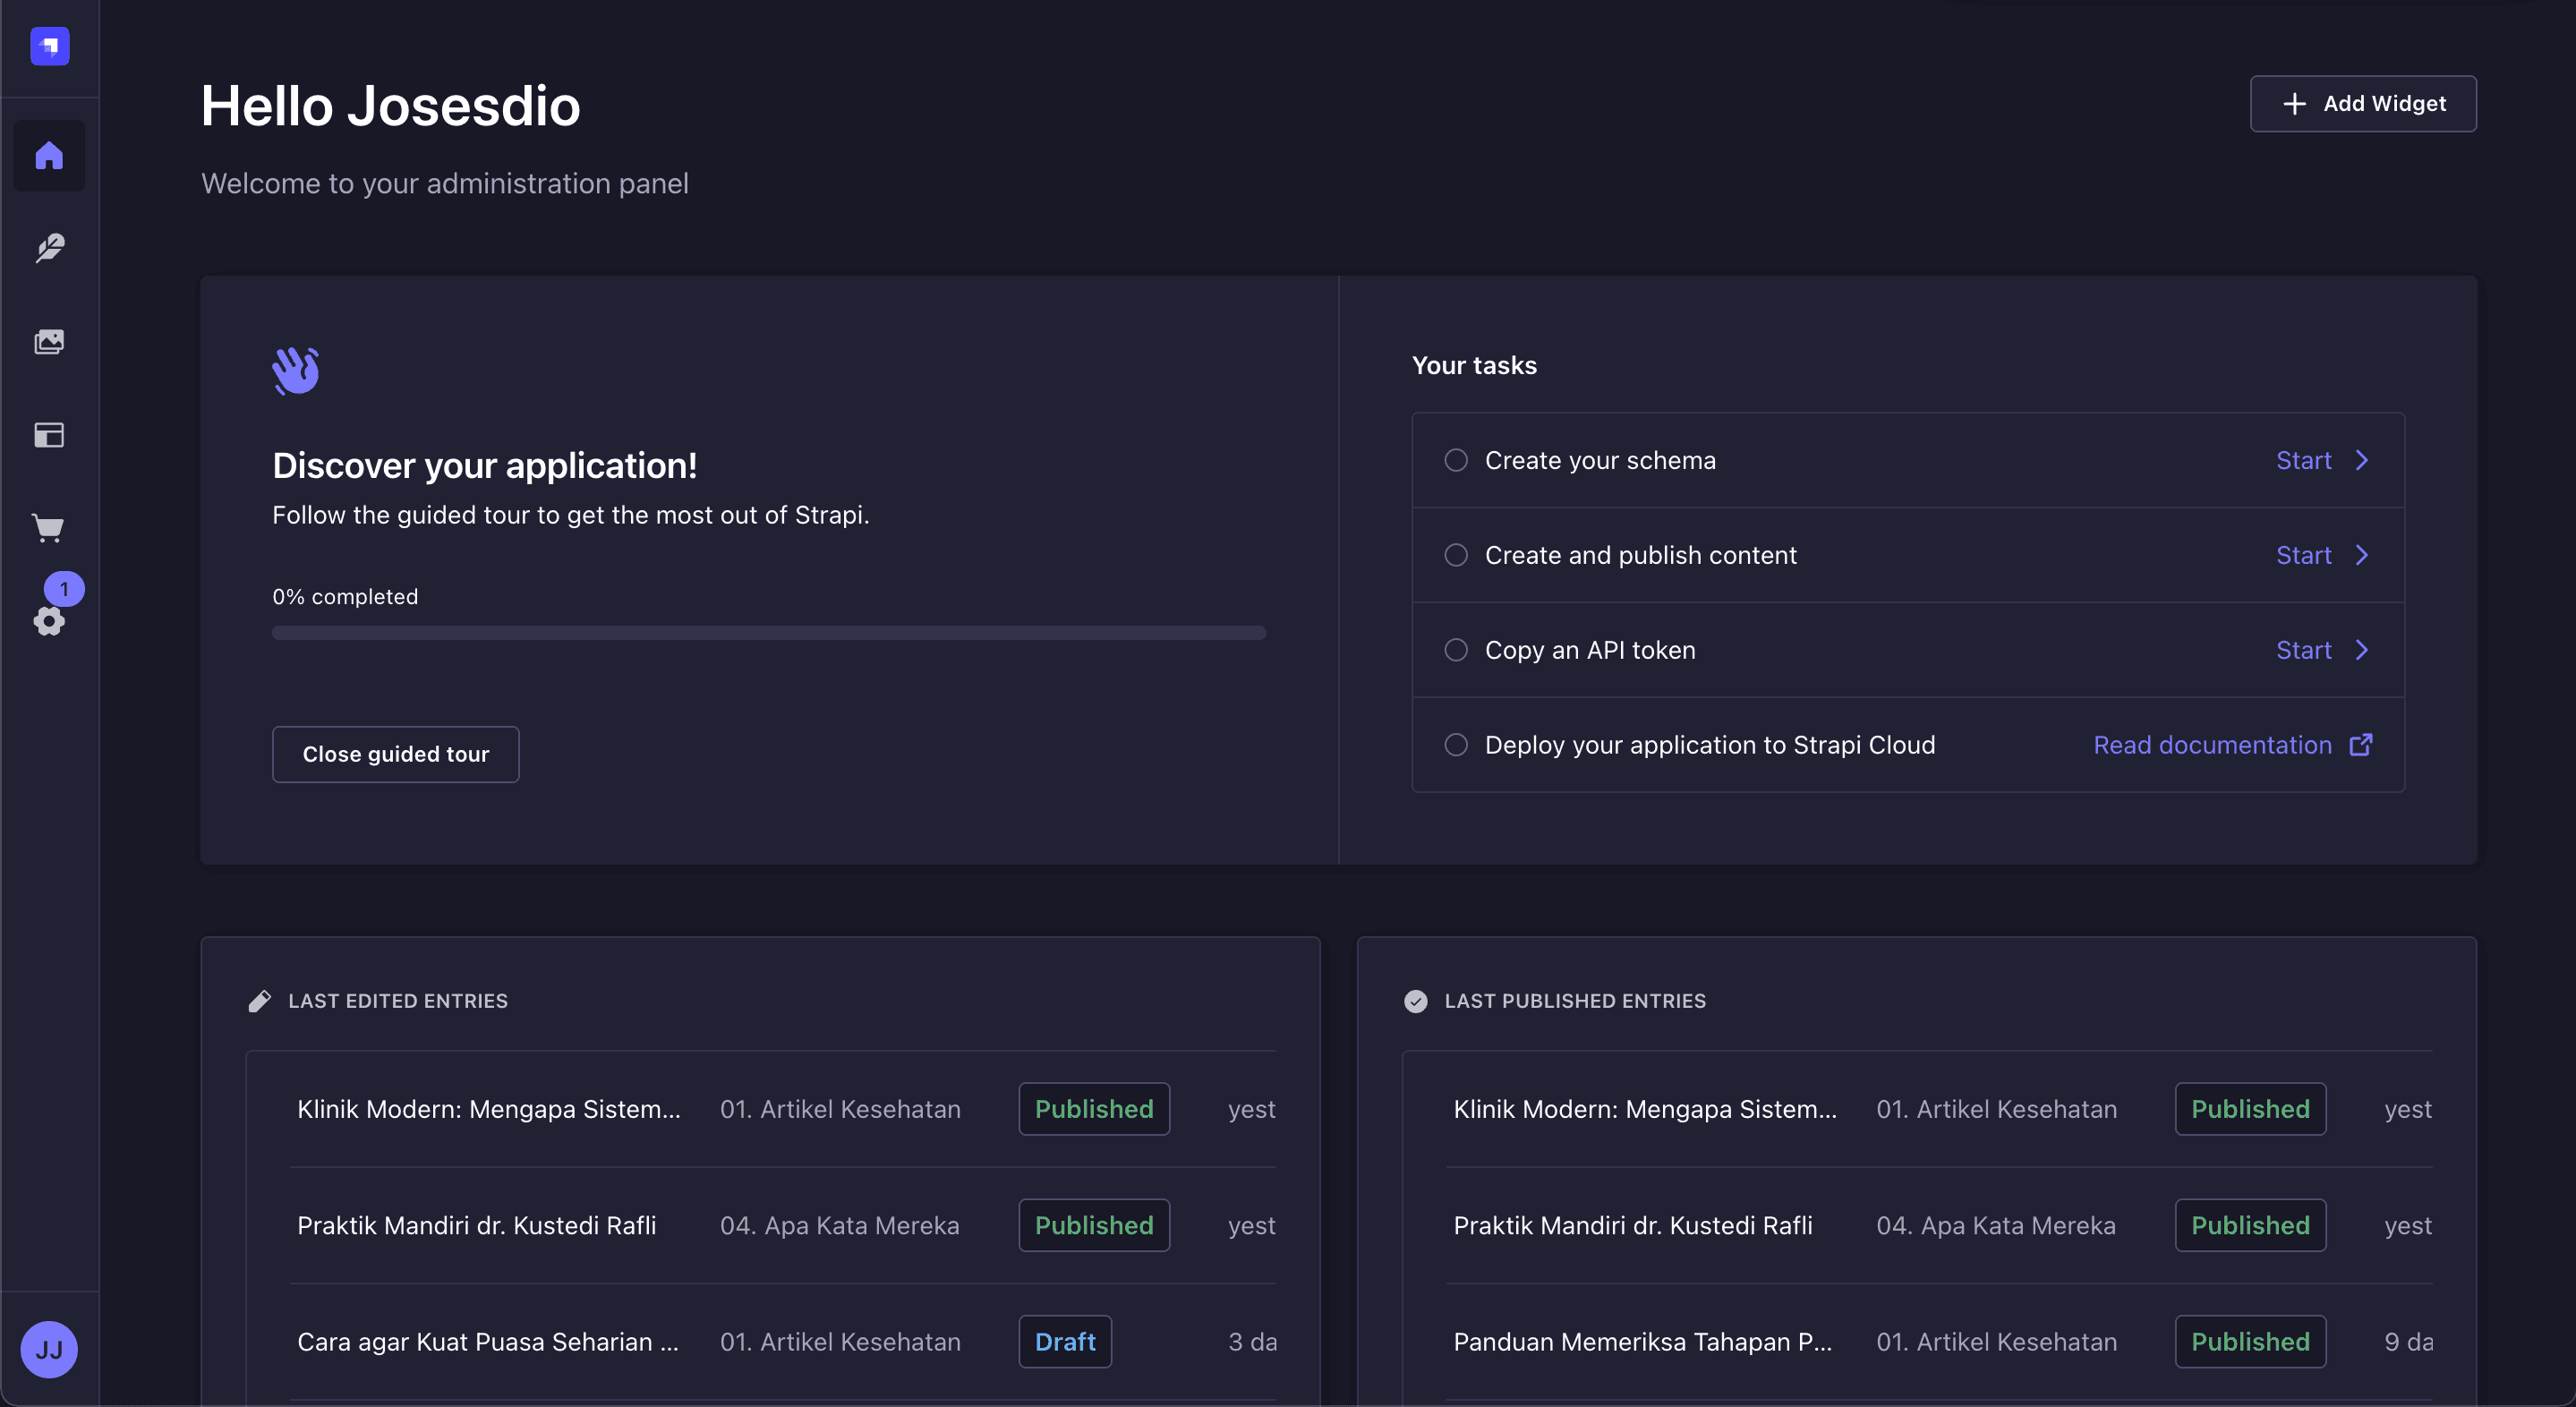Open the Cara agar Kuat Puasa Seharian entry
This screenshot has width=2576, height=1407.
point(488,1342)
